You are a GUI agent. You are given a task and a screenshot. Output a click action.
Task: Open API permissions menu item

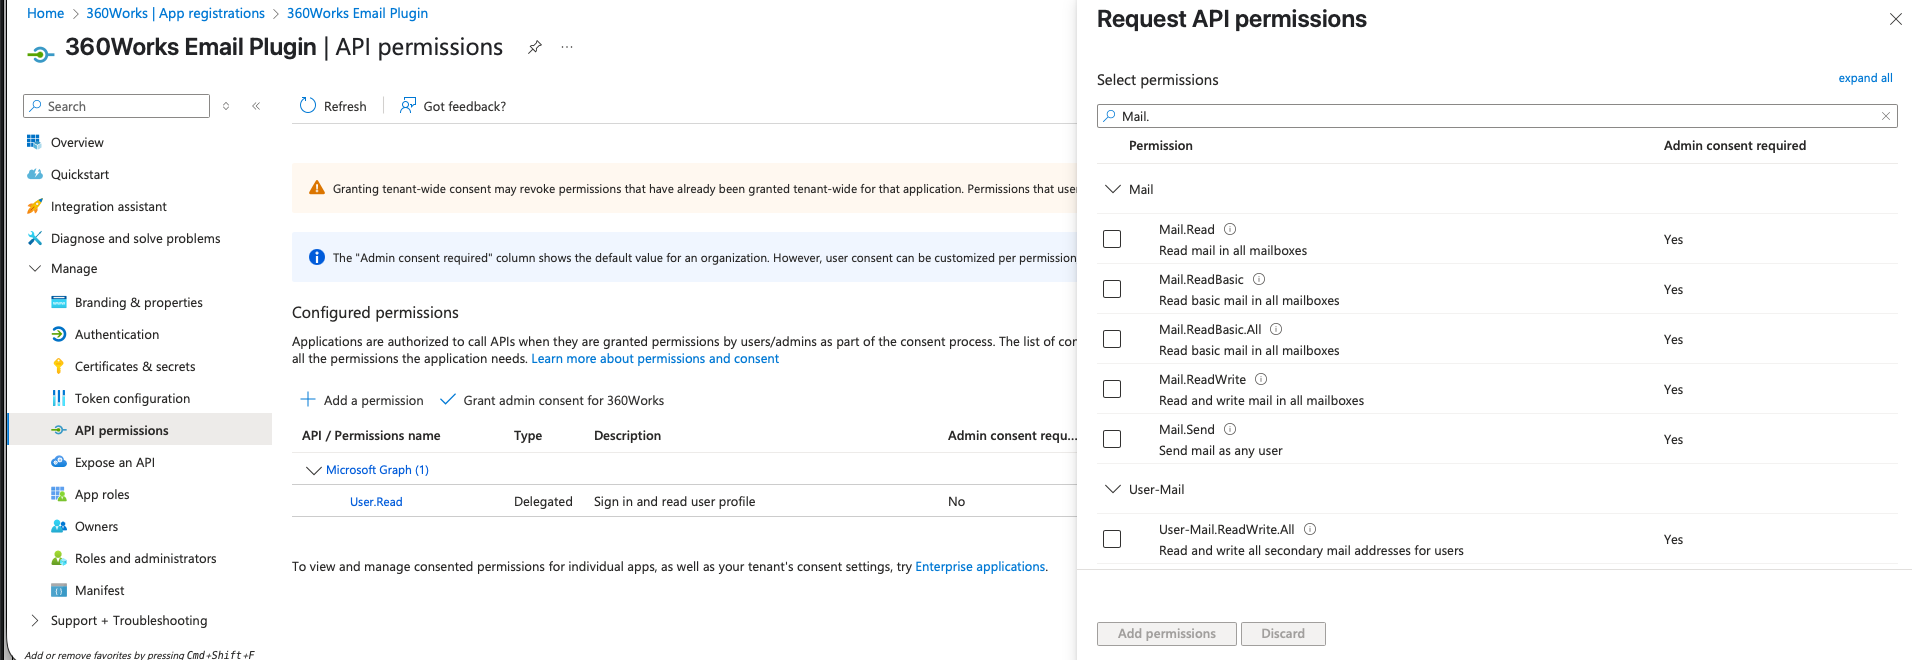(x=140, y=430)
